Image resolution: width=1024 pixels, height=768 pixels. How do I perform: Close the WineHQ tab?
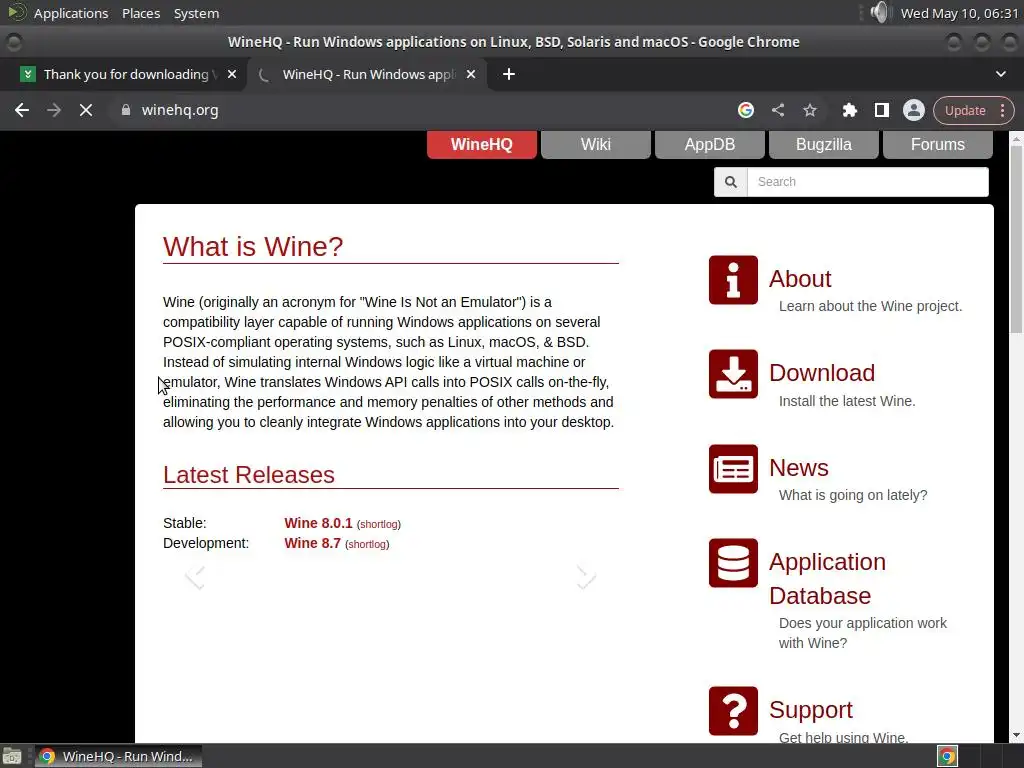471,74
